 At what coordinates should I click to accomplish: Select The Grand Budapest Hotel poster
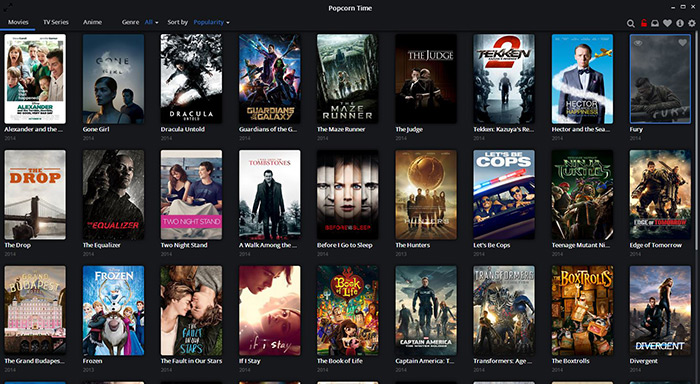(35, 311)
